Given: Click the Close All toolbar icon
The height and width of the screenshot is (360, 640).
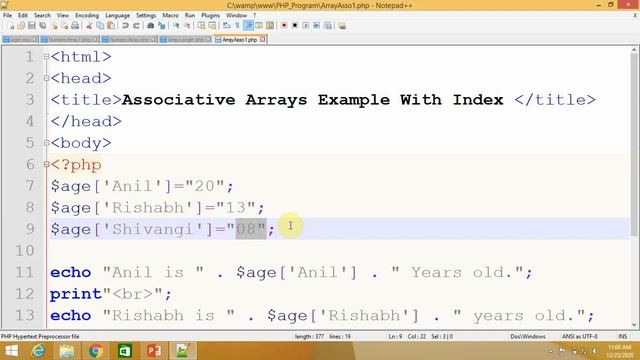Looking at the screenshot, I should coord(65,26).
